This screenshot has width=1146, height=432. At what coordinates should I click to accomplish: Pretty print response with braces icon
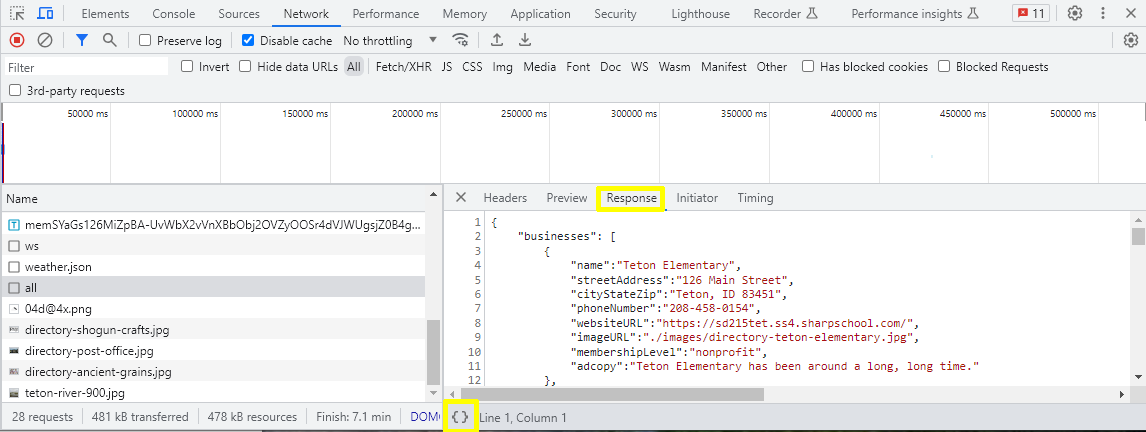click(x=460, y=416)
